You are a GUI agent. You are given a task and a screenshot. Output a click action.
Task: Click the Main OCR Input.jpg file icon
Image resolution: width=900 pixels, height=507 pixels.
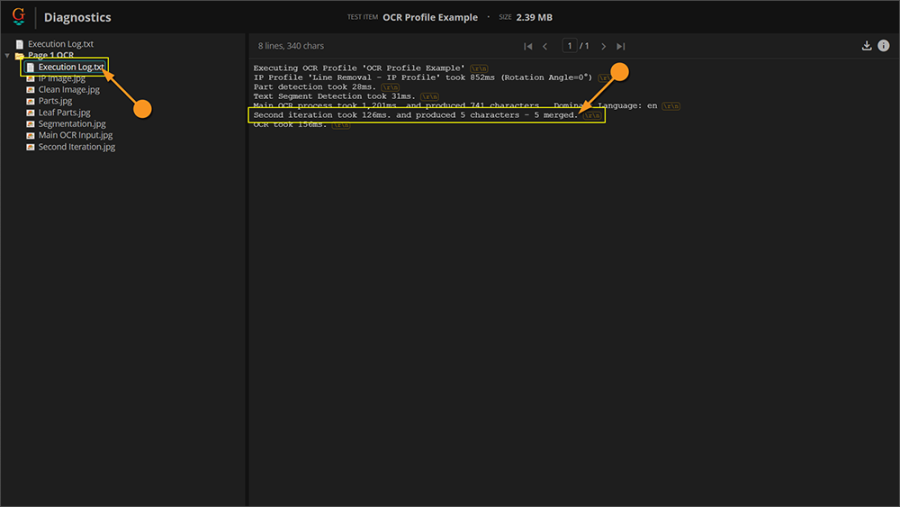pyautogui.click(x=30, y=135)
